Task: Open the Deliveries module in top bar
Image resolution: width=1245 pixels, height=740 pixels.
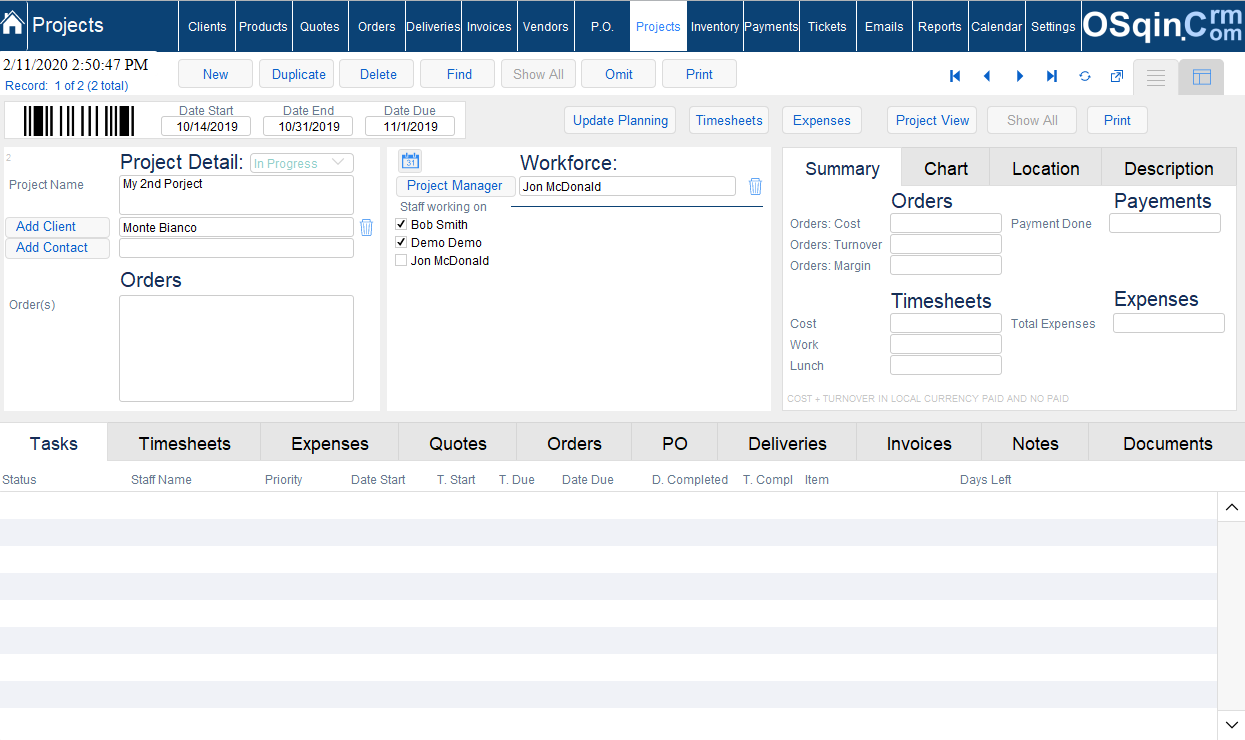Action: 434,26
